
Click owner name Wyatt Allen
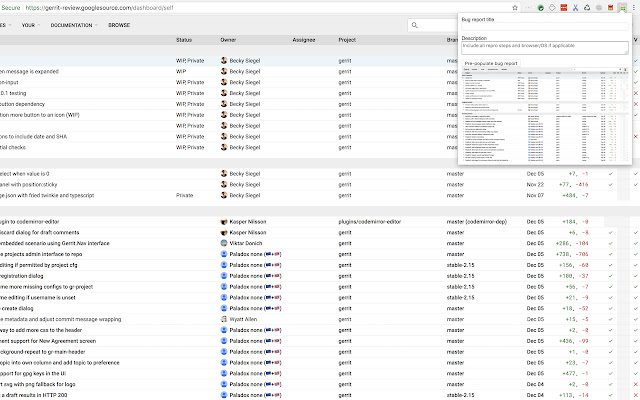click(243, 319)
